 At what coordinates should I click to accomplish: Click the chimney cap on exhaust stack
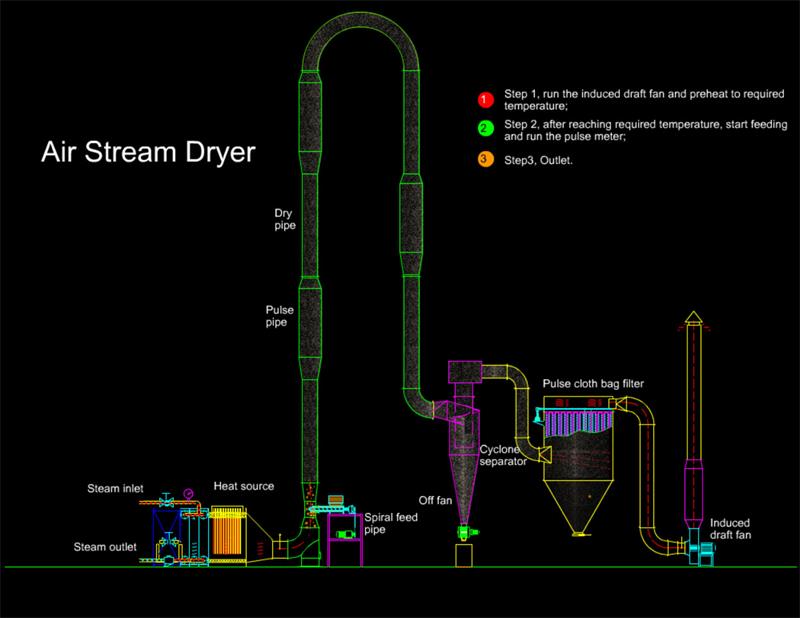coord(694,319)
